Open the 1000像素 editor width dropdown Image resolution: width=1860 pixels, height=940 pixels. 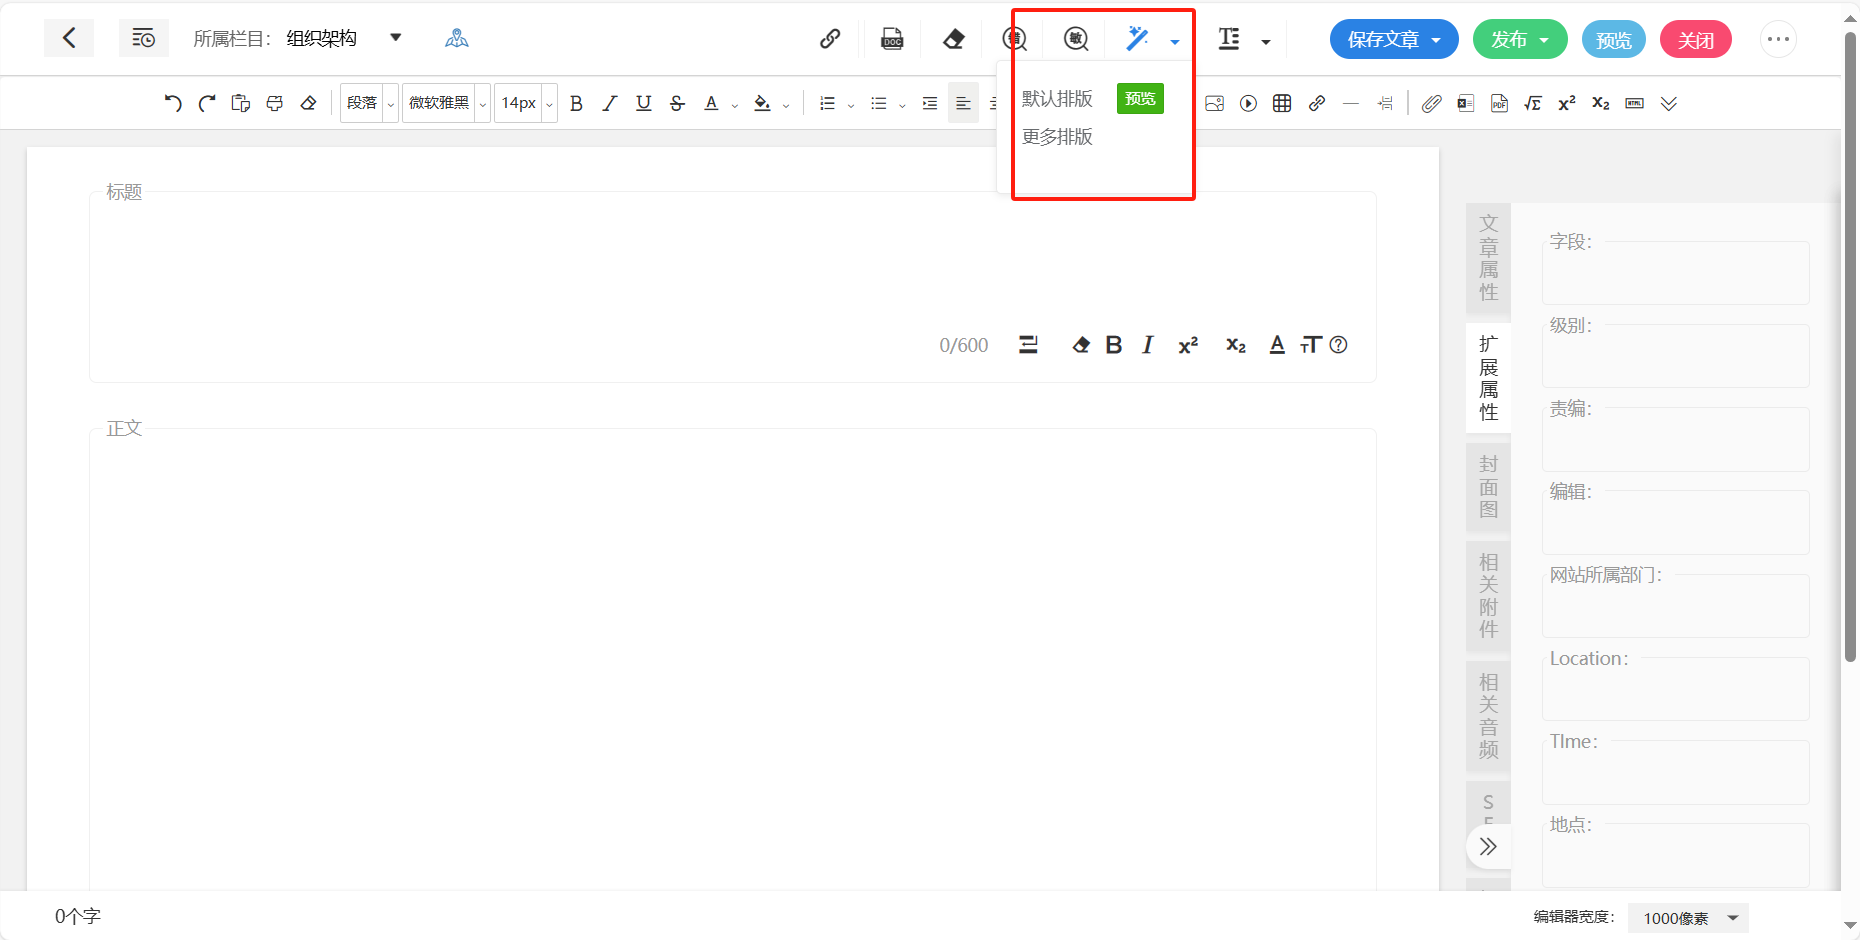1688,918
